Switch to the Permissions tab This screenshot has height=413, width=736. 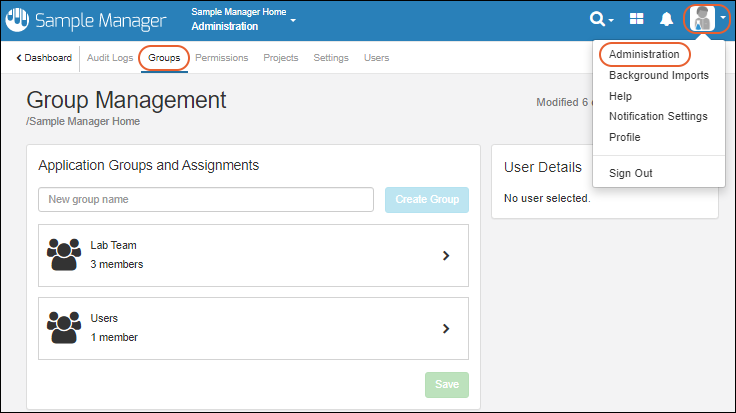click(221, 58)
